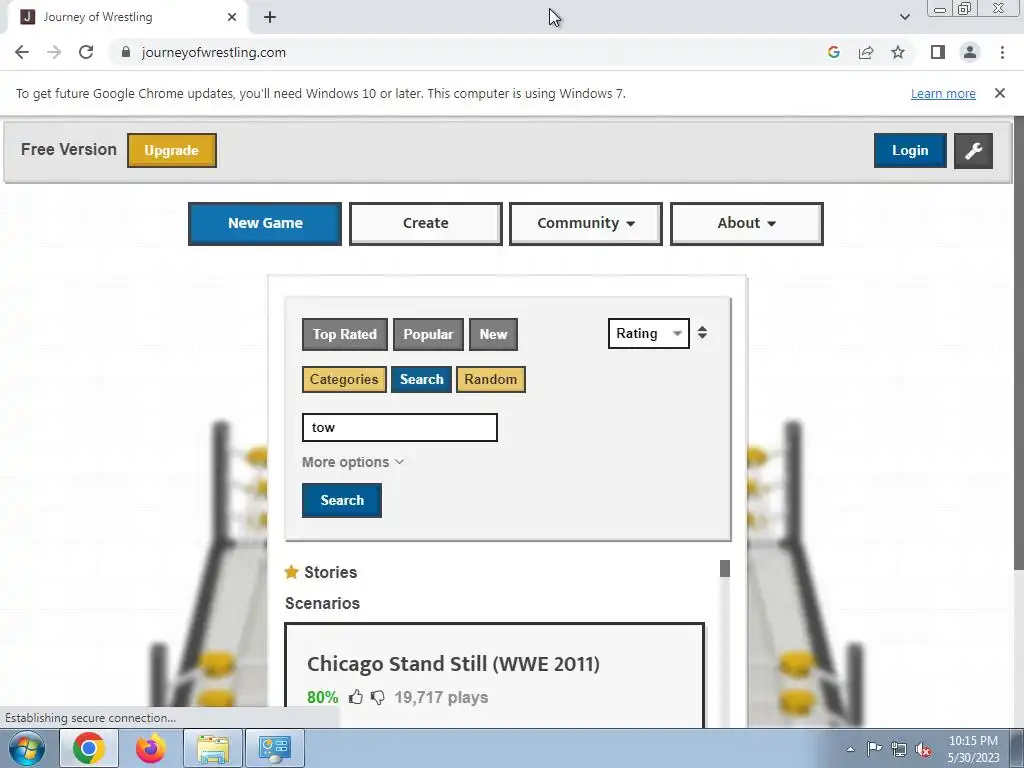
Task: Select the New filter
Action: pyautogui.click(x=493, y=334)
